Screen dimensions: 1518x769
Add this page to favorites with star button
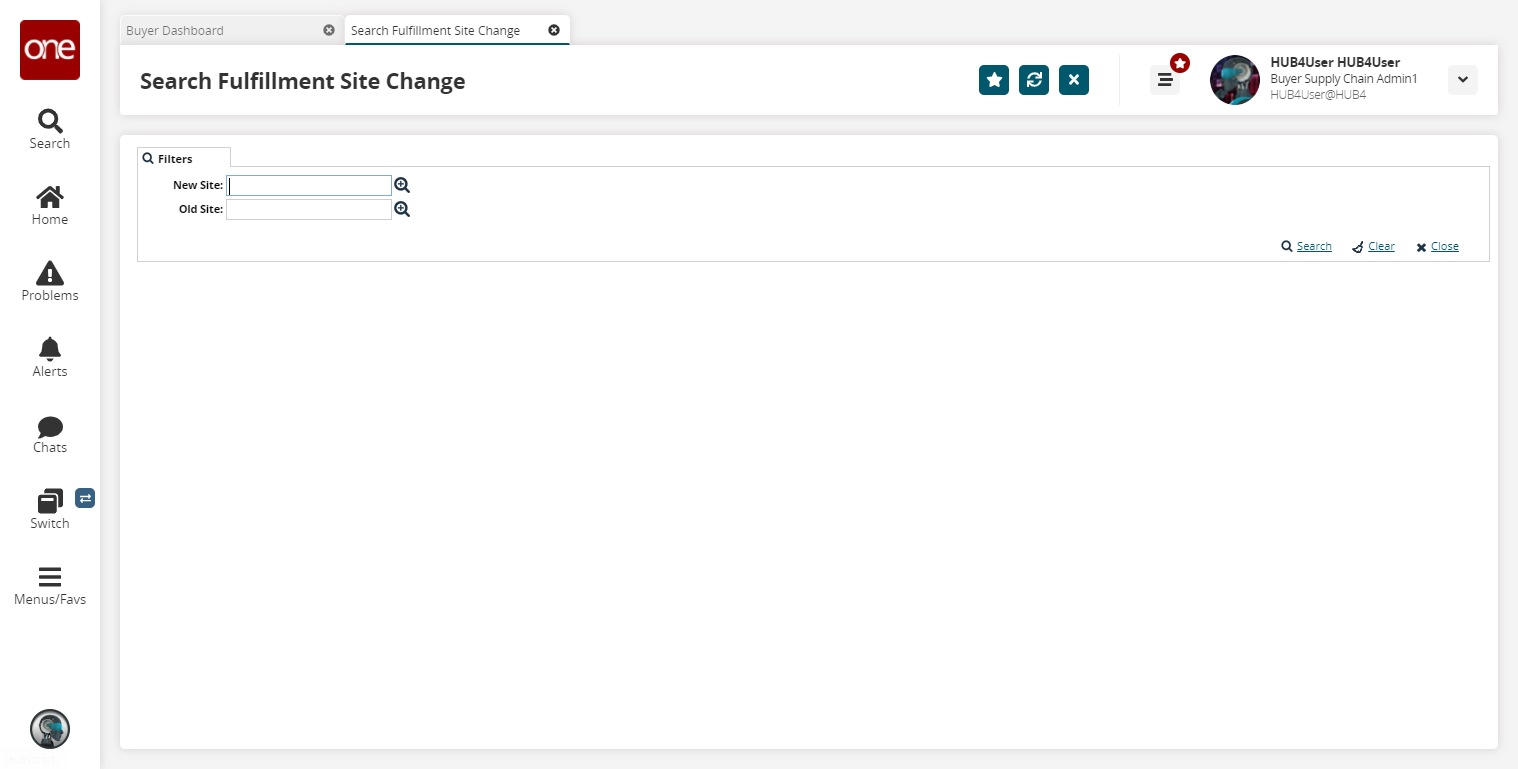point(994,80)
